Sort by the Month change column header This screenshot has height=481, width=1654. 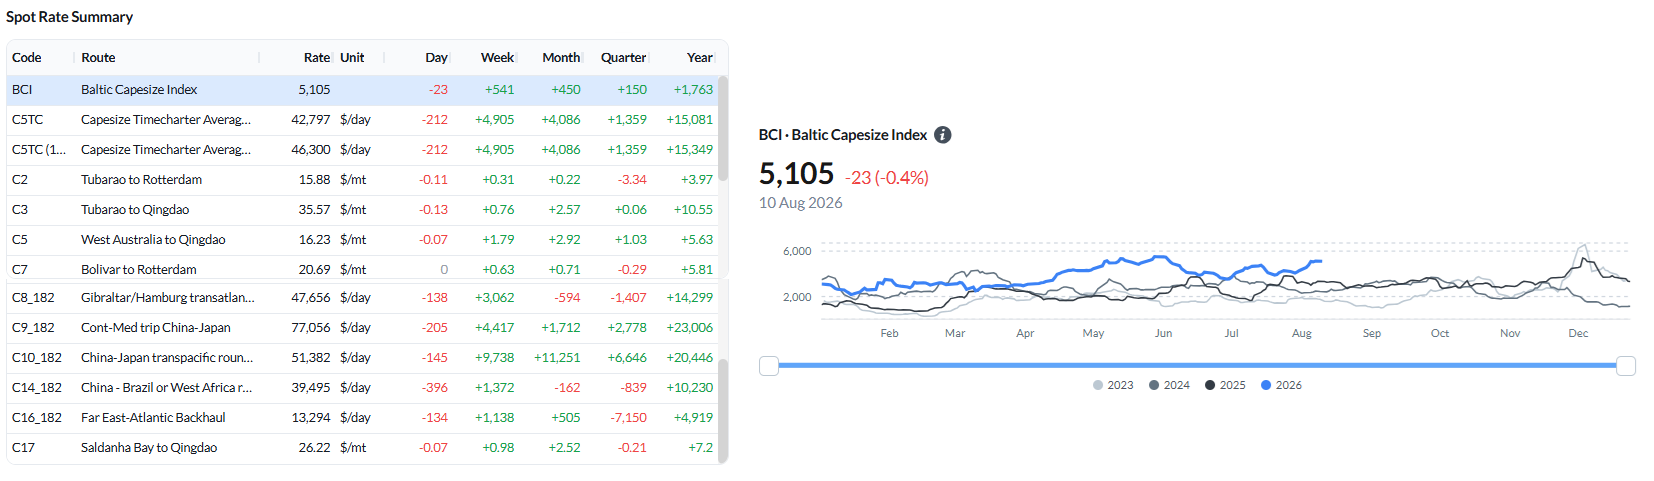coord(561,58)
